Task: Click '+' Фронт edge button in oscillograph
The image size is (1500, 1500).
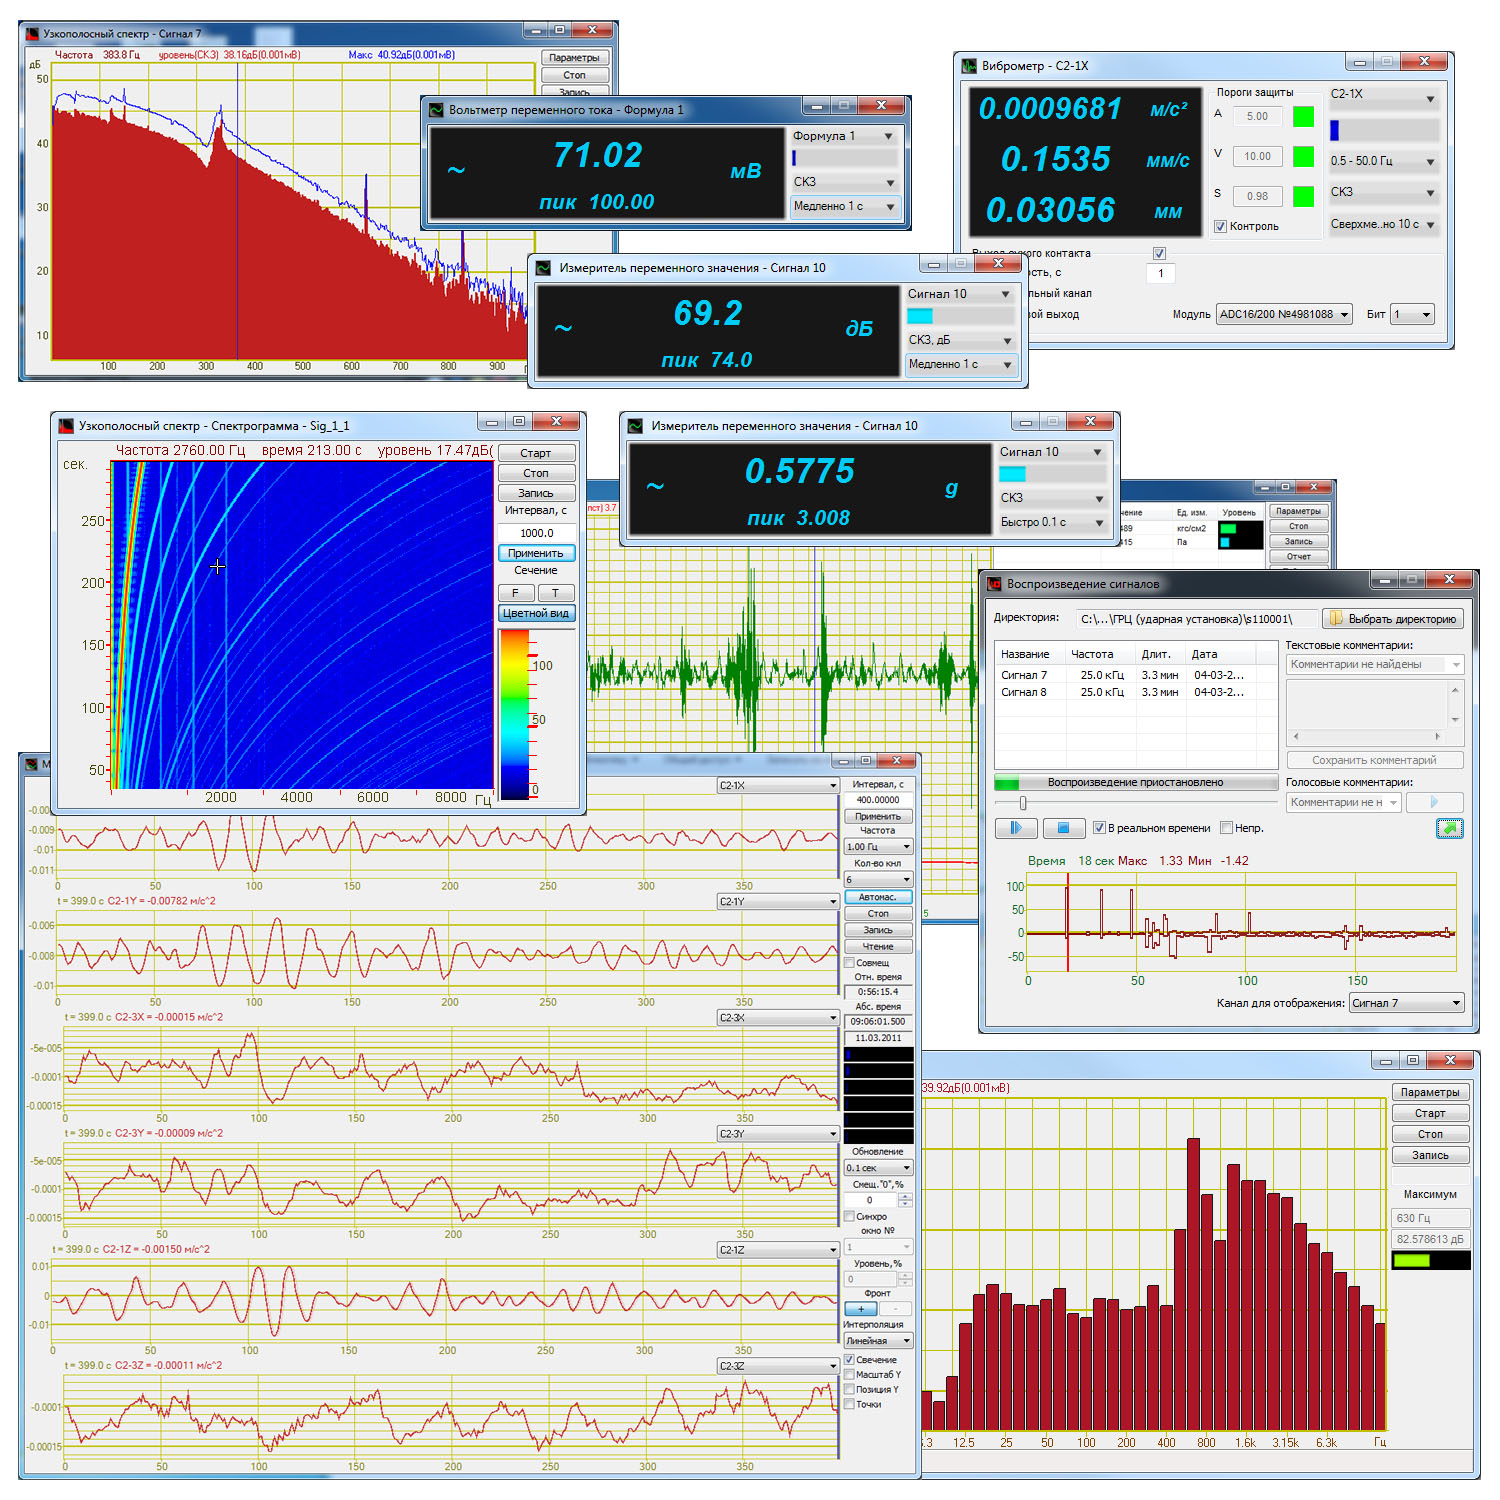Action: (861, 1309)
